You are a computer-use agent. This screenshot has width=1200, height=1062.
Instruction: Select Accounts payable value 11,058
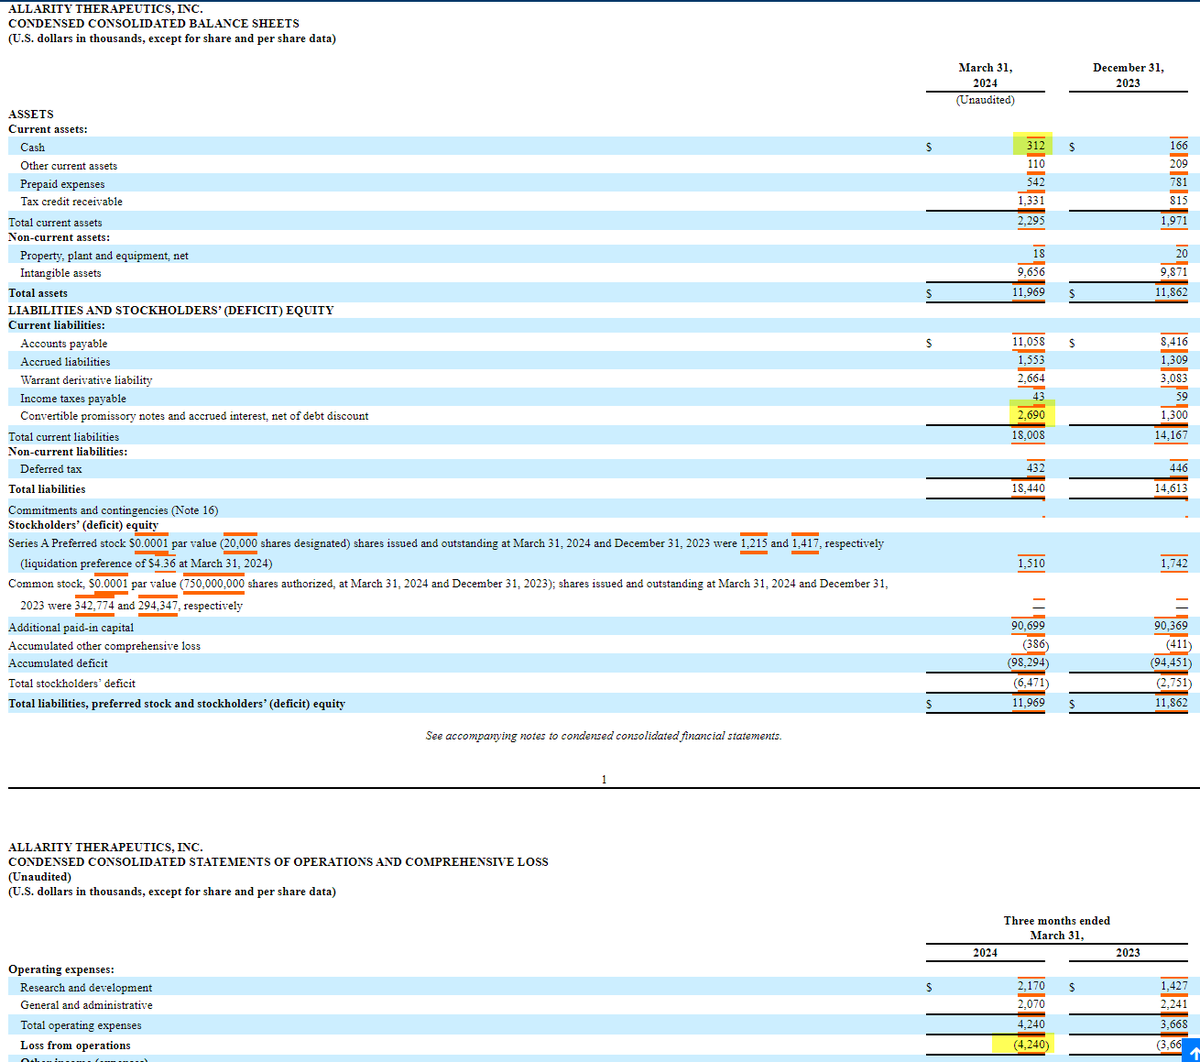1028,343
